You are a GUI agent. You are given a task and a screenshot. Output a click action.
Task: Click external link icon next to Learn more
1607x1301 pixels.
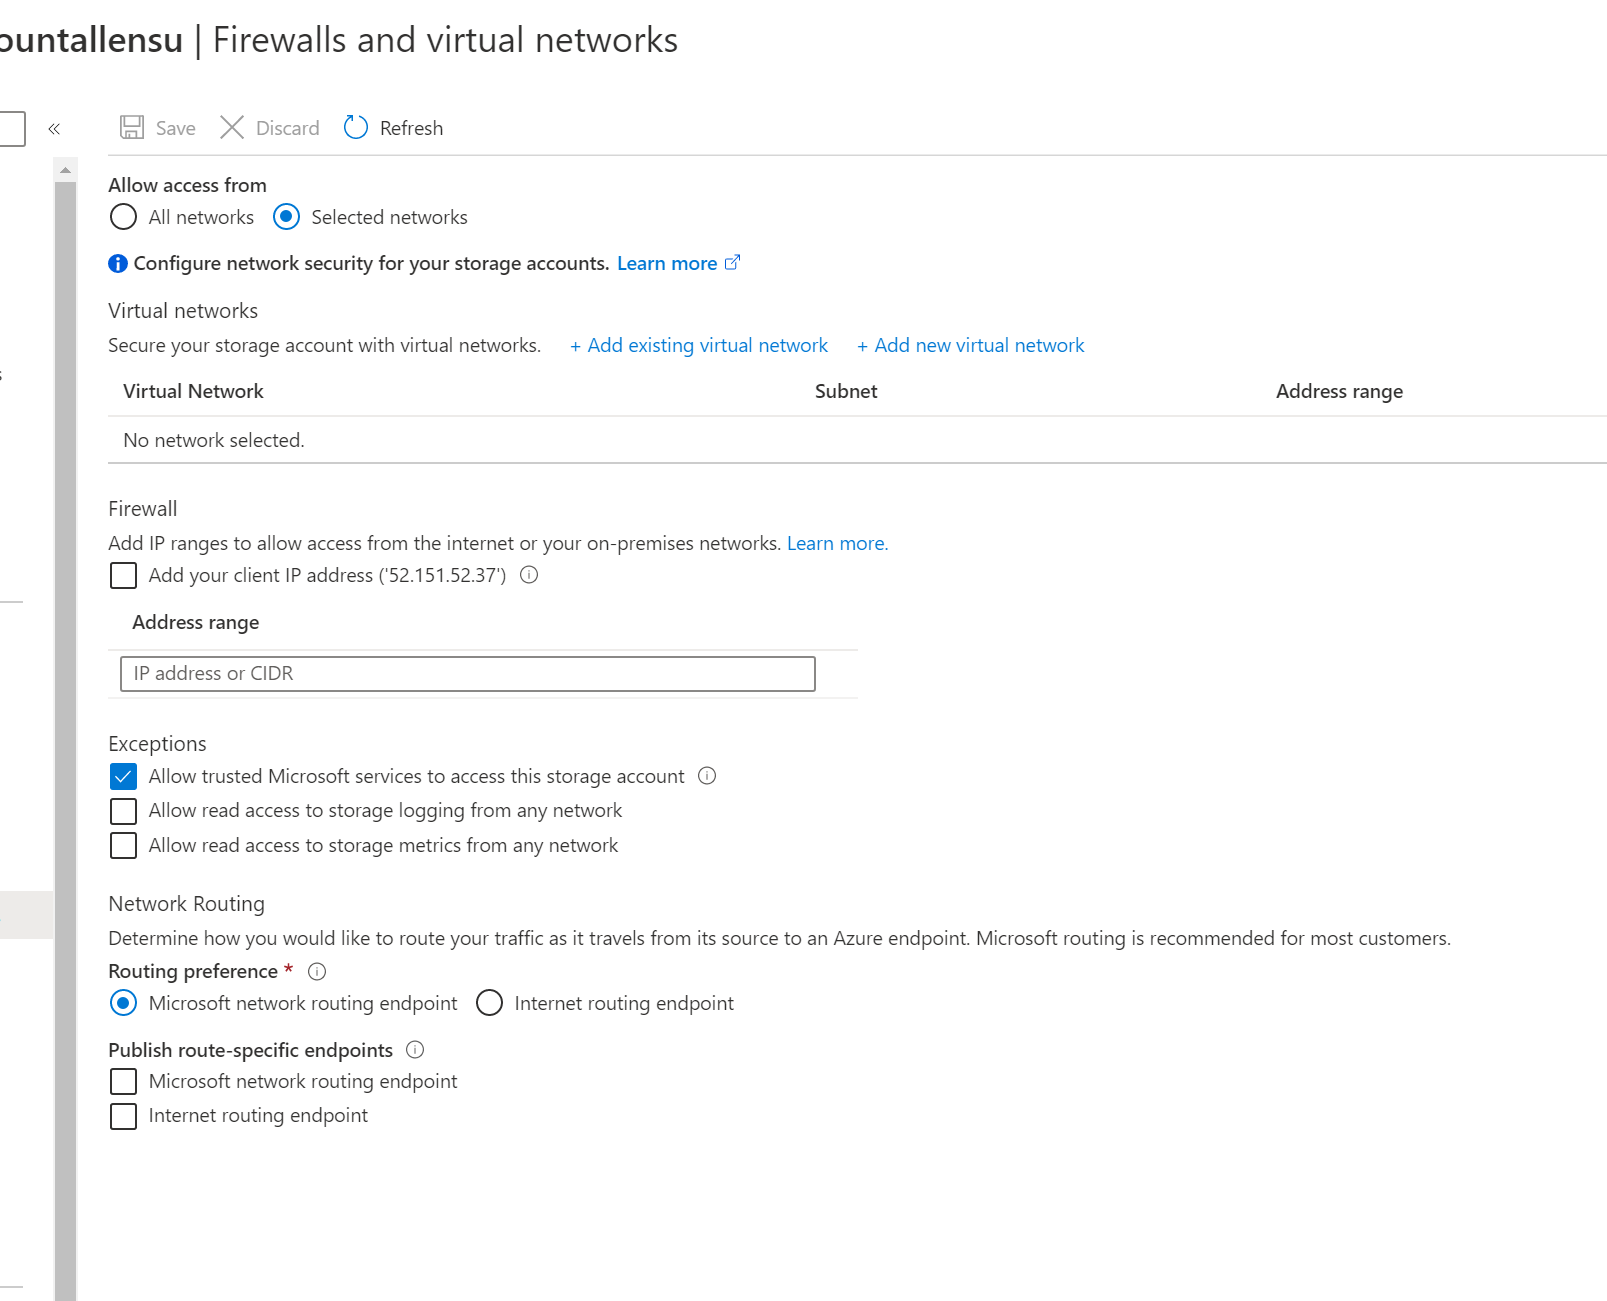[x=733, y=262]
